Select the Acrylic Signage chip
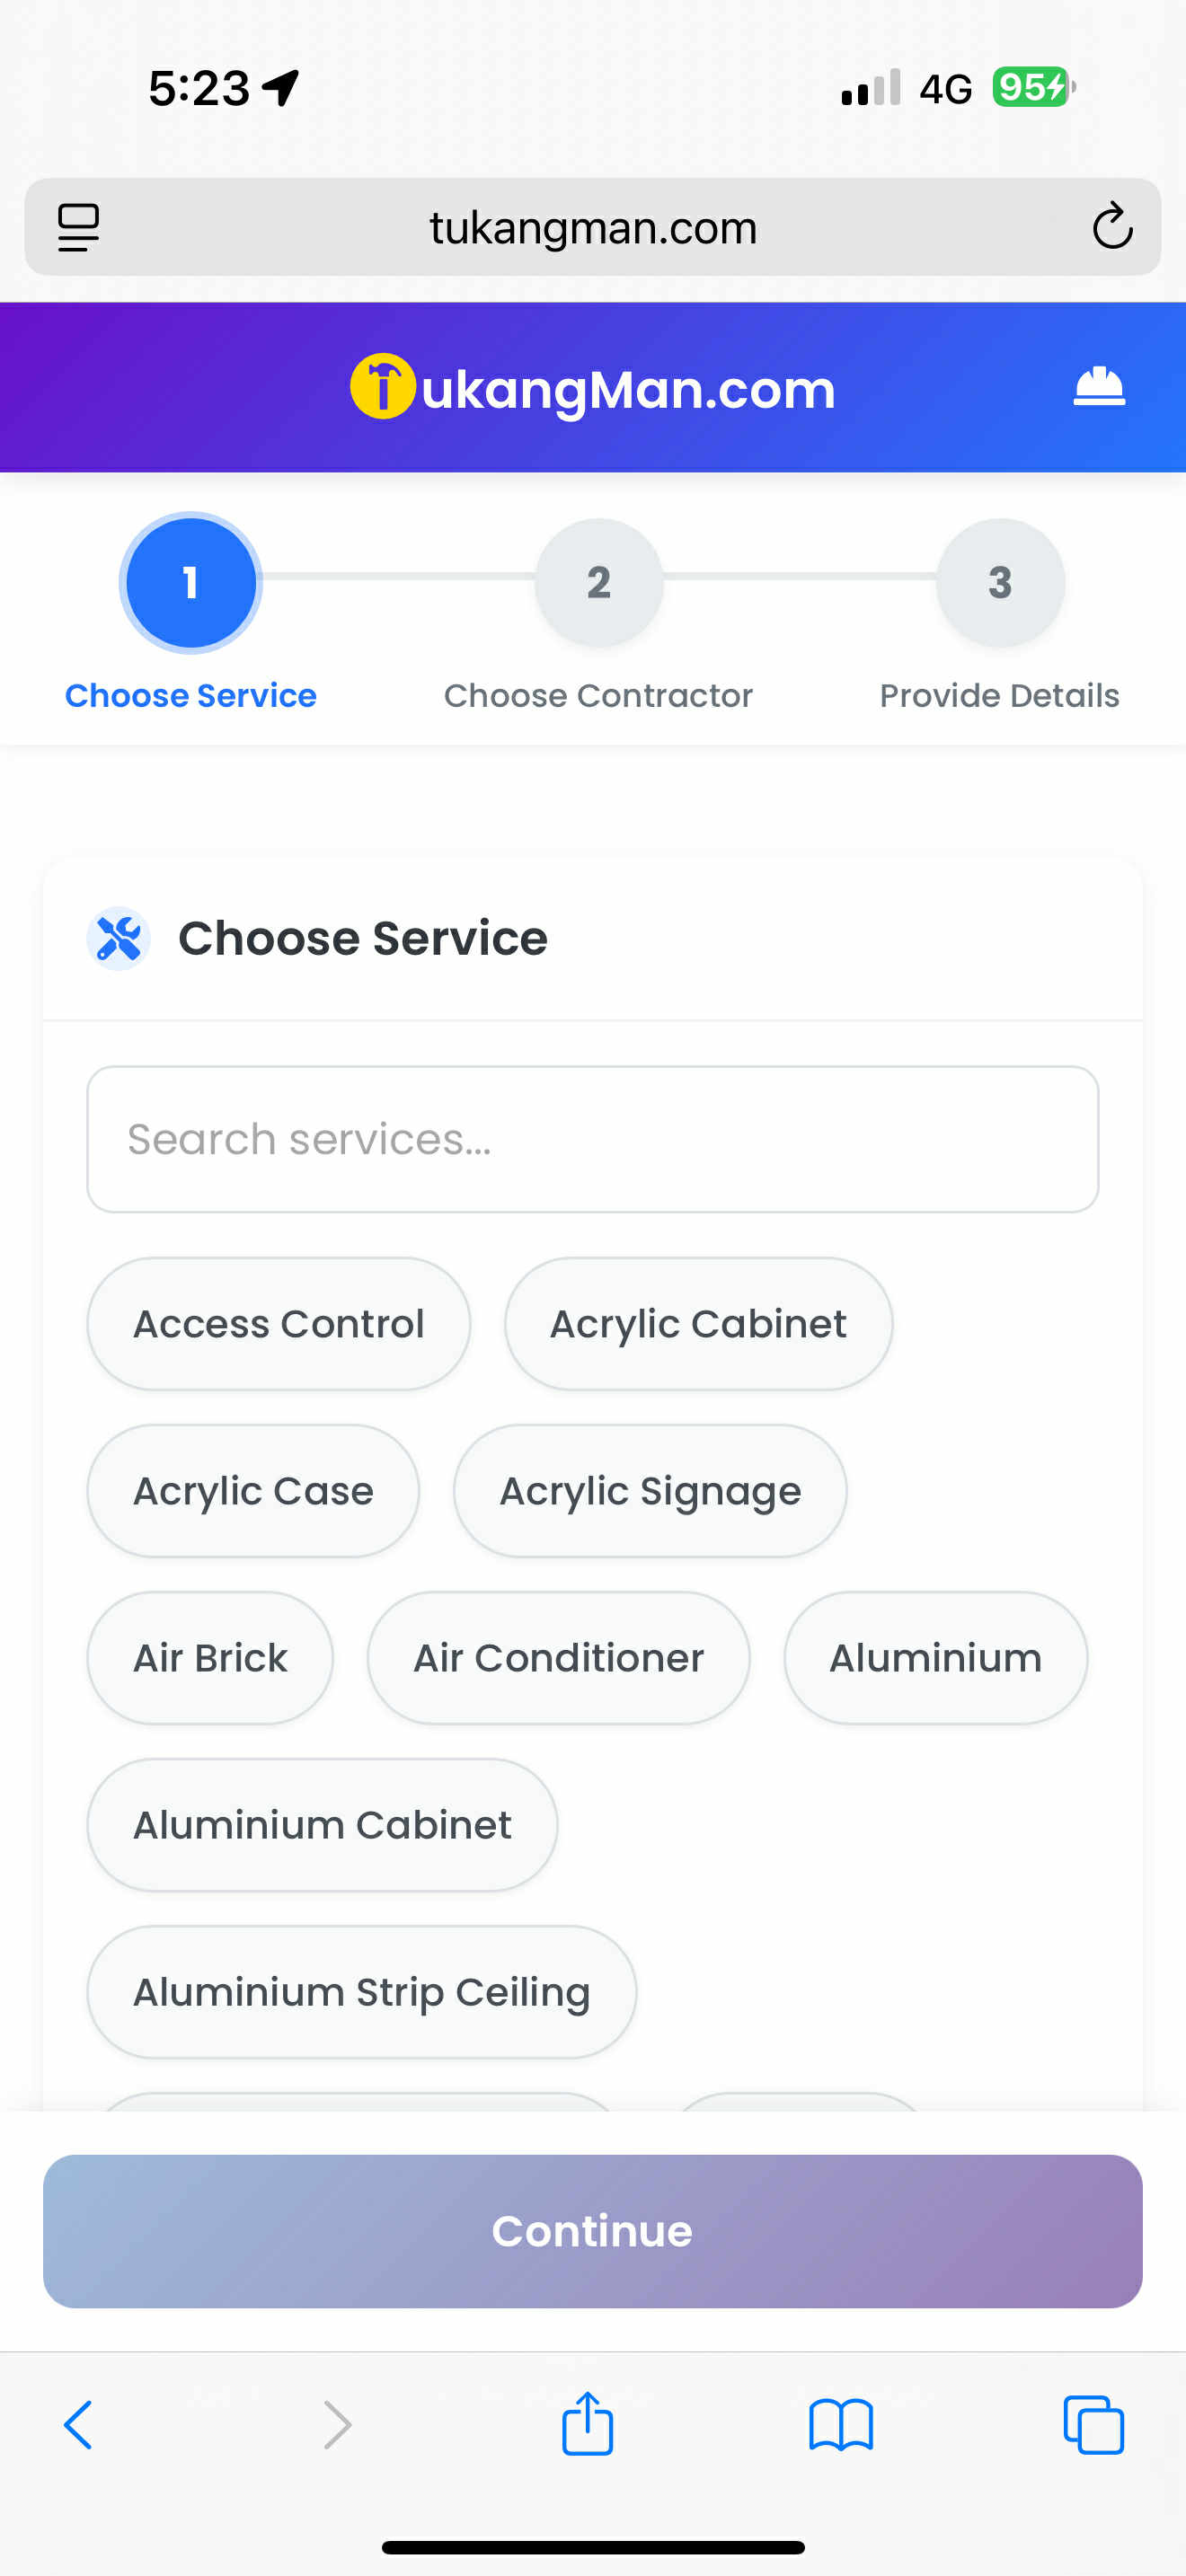The width and height of the screenshot is (1186, 2576). coord(650,1491)
